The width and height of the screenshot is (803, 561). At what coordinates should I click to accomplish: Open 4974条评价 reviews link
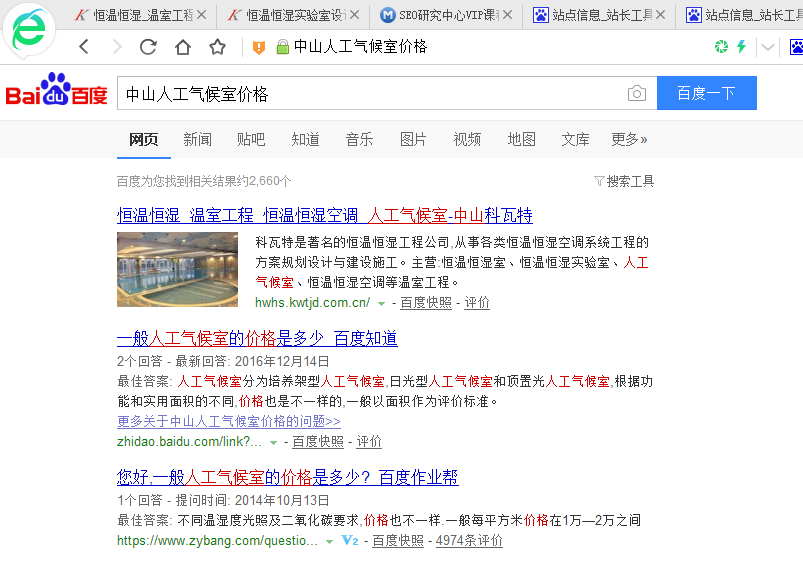point(469,541)
